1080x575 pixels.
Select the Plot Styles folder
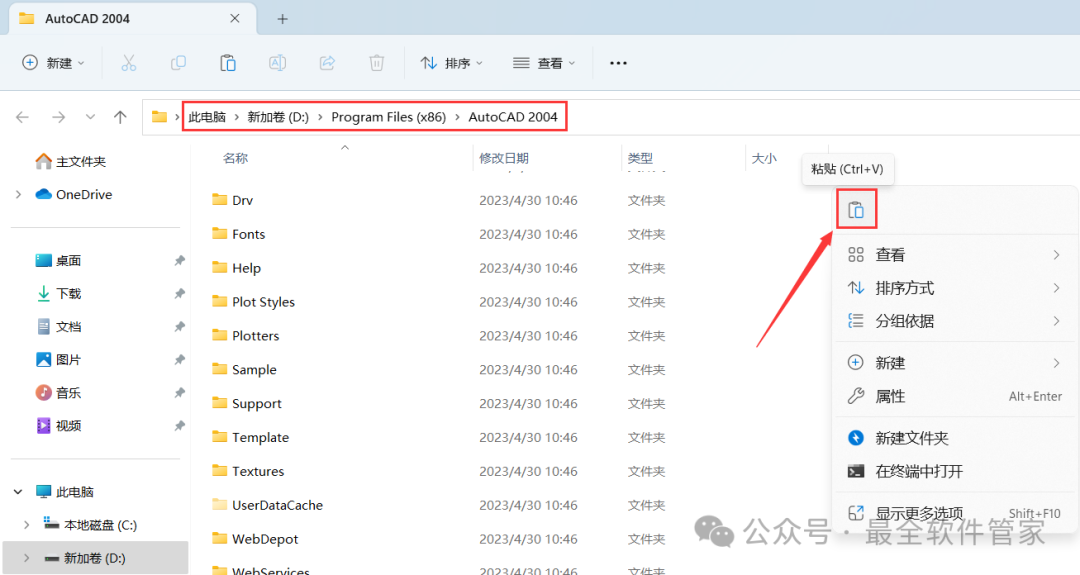253,302
